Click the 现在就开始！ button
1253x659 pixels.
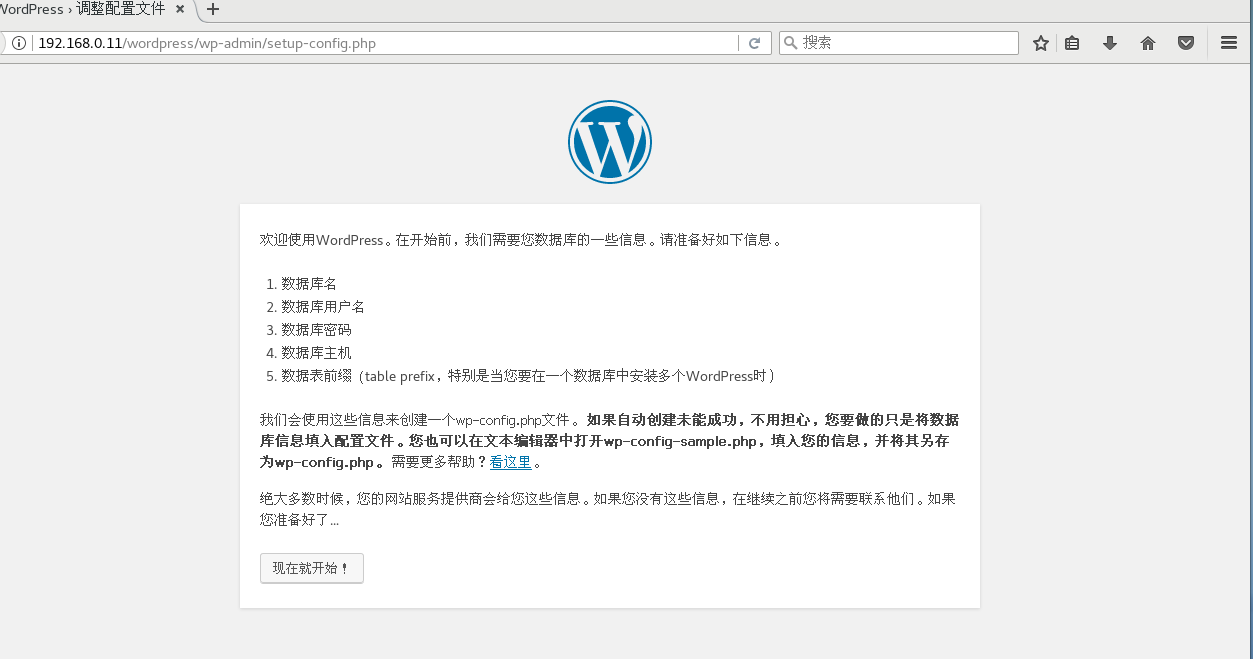pyautogui.click(x=311, y=568)
